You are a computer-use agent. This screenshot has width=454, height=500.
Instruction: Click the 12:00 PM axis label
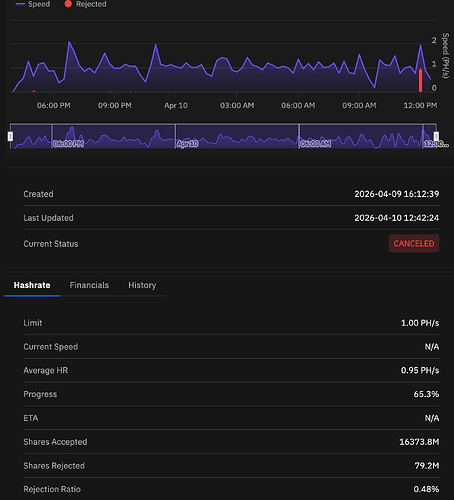420,106
